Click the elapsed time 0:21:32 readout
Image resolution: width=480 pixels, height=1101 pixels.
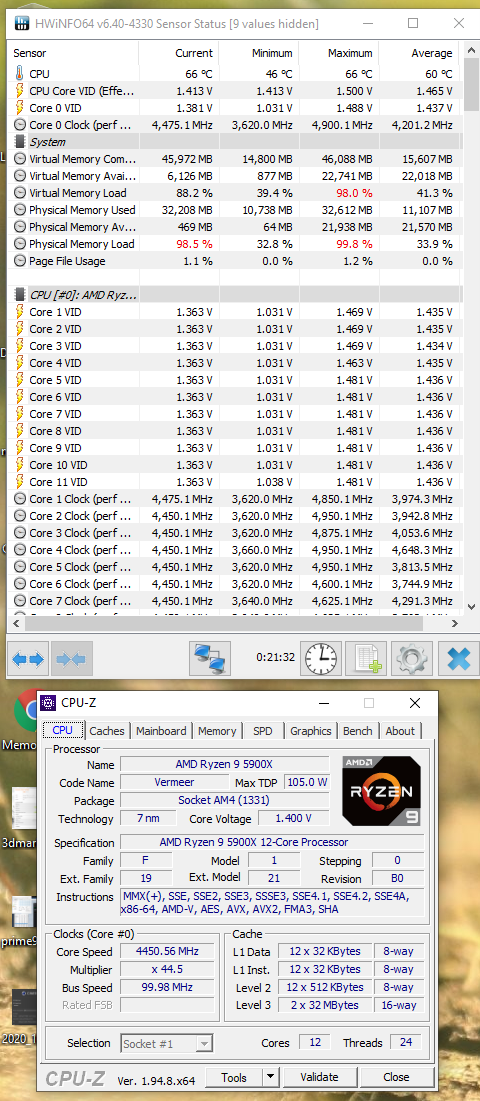tap(275, 659)
